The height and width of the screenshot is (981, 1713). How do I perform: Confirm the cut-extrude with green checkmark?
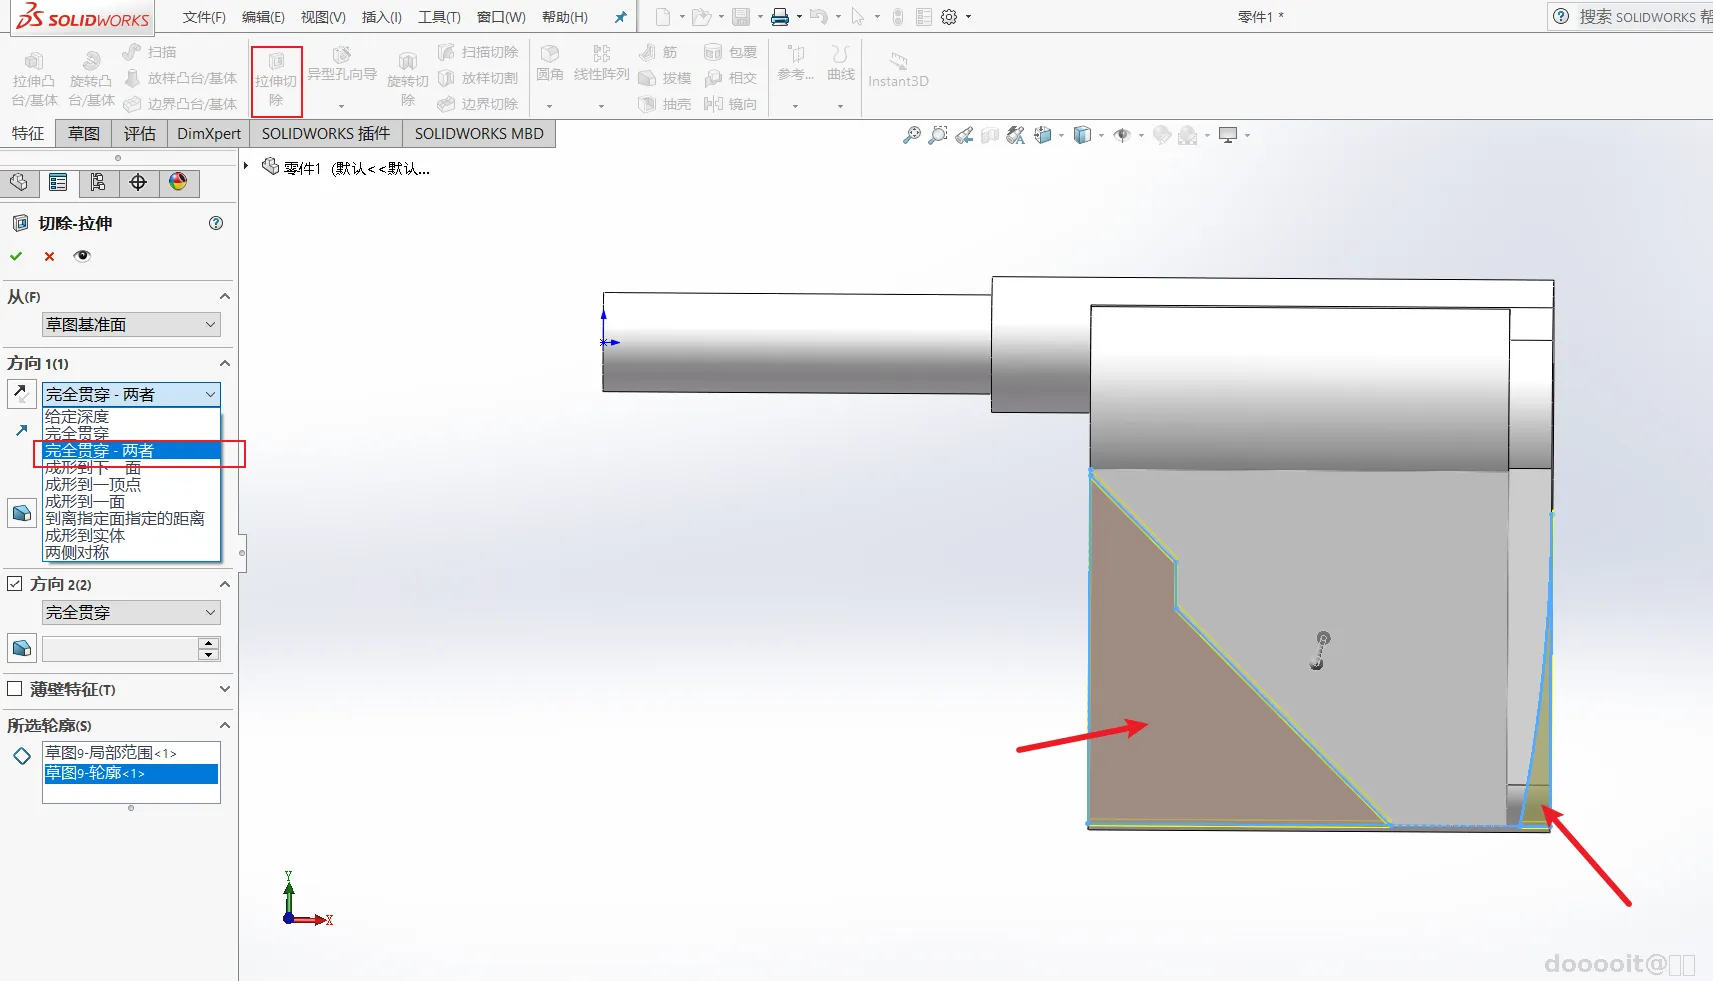pyautogui.click(x=16, y=256)
